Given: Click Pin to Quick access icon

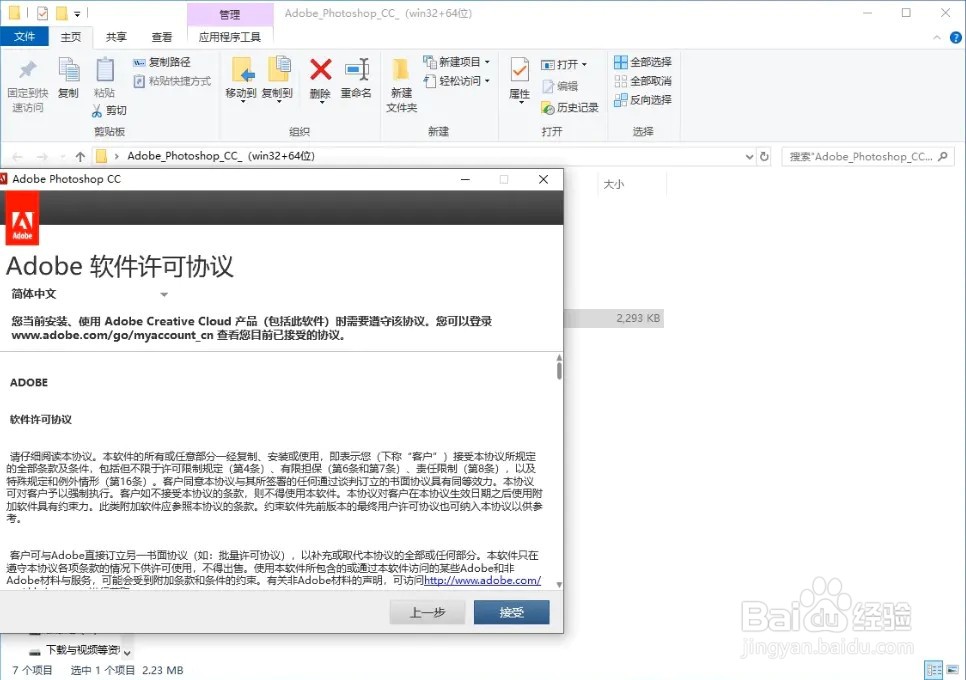Looking at the screenshot, I should [x=27, y=70].
